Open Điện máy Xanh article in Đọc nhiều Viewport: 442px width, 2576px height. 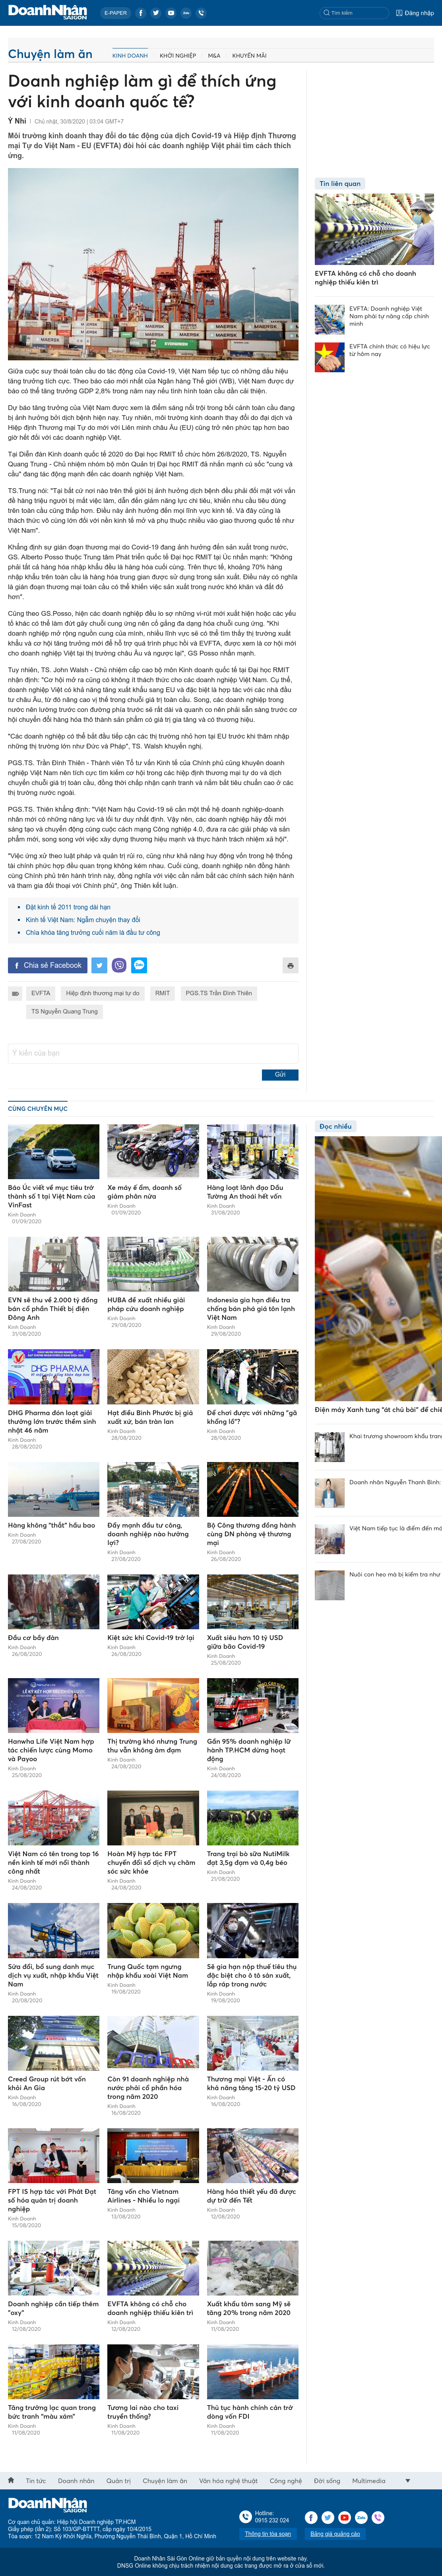point(378,1409)
